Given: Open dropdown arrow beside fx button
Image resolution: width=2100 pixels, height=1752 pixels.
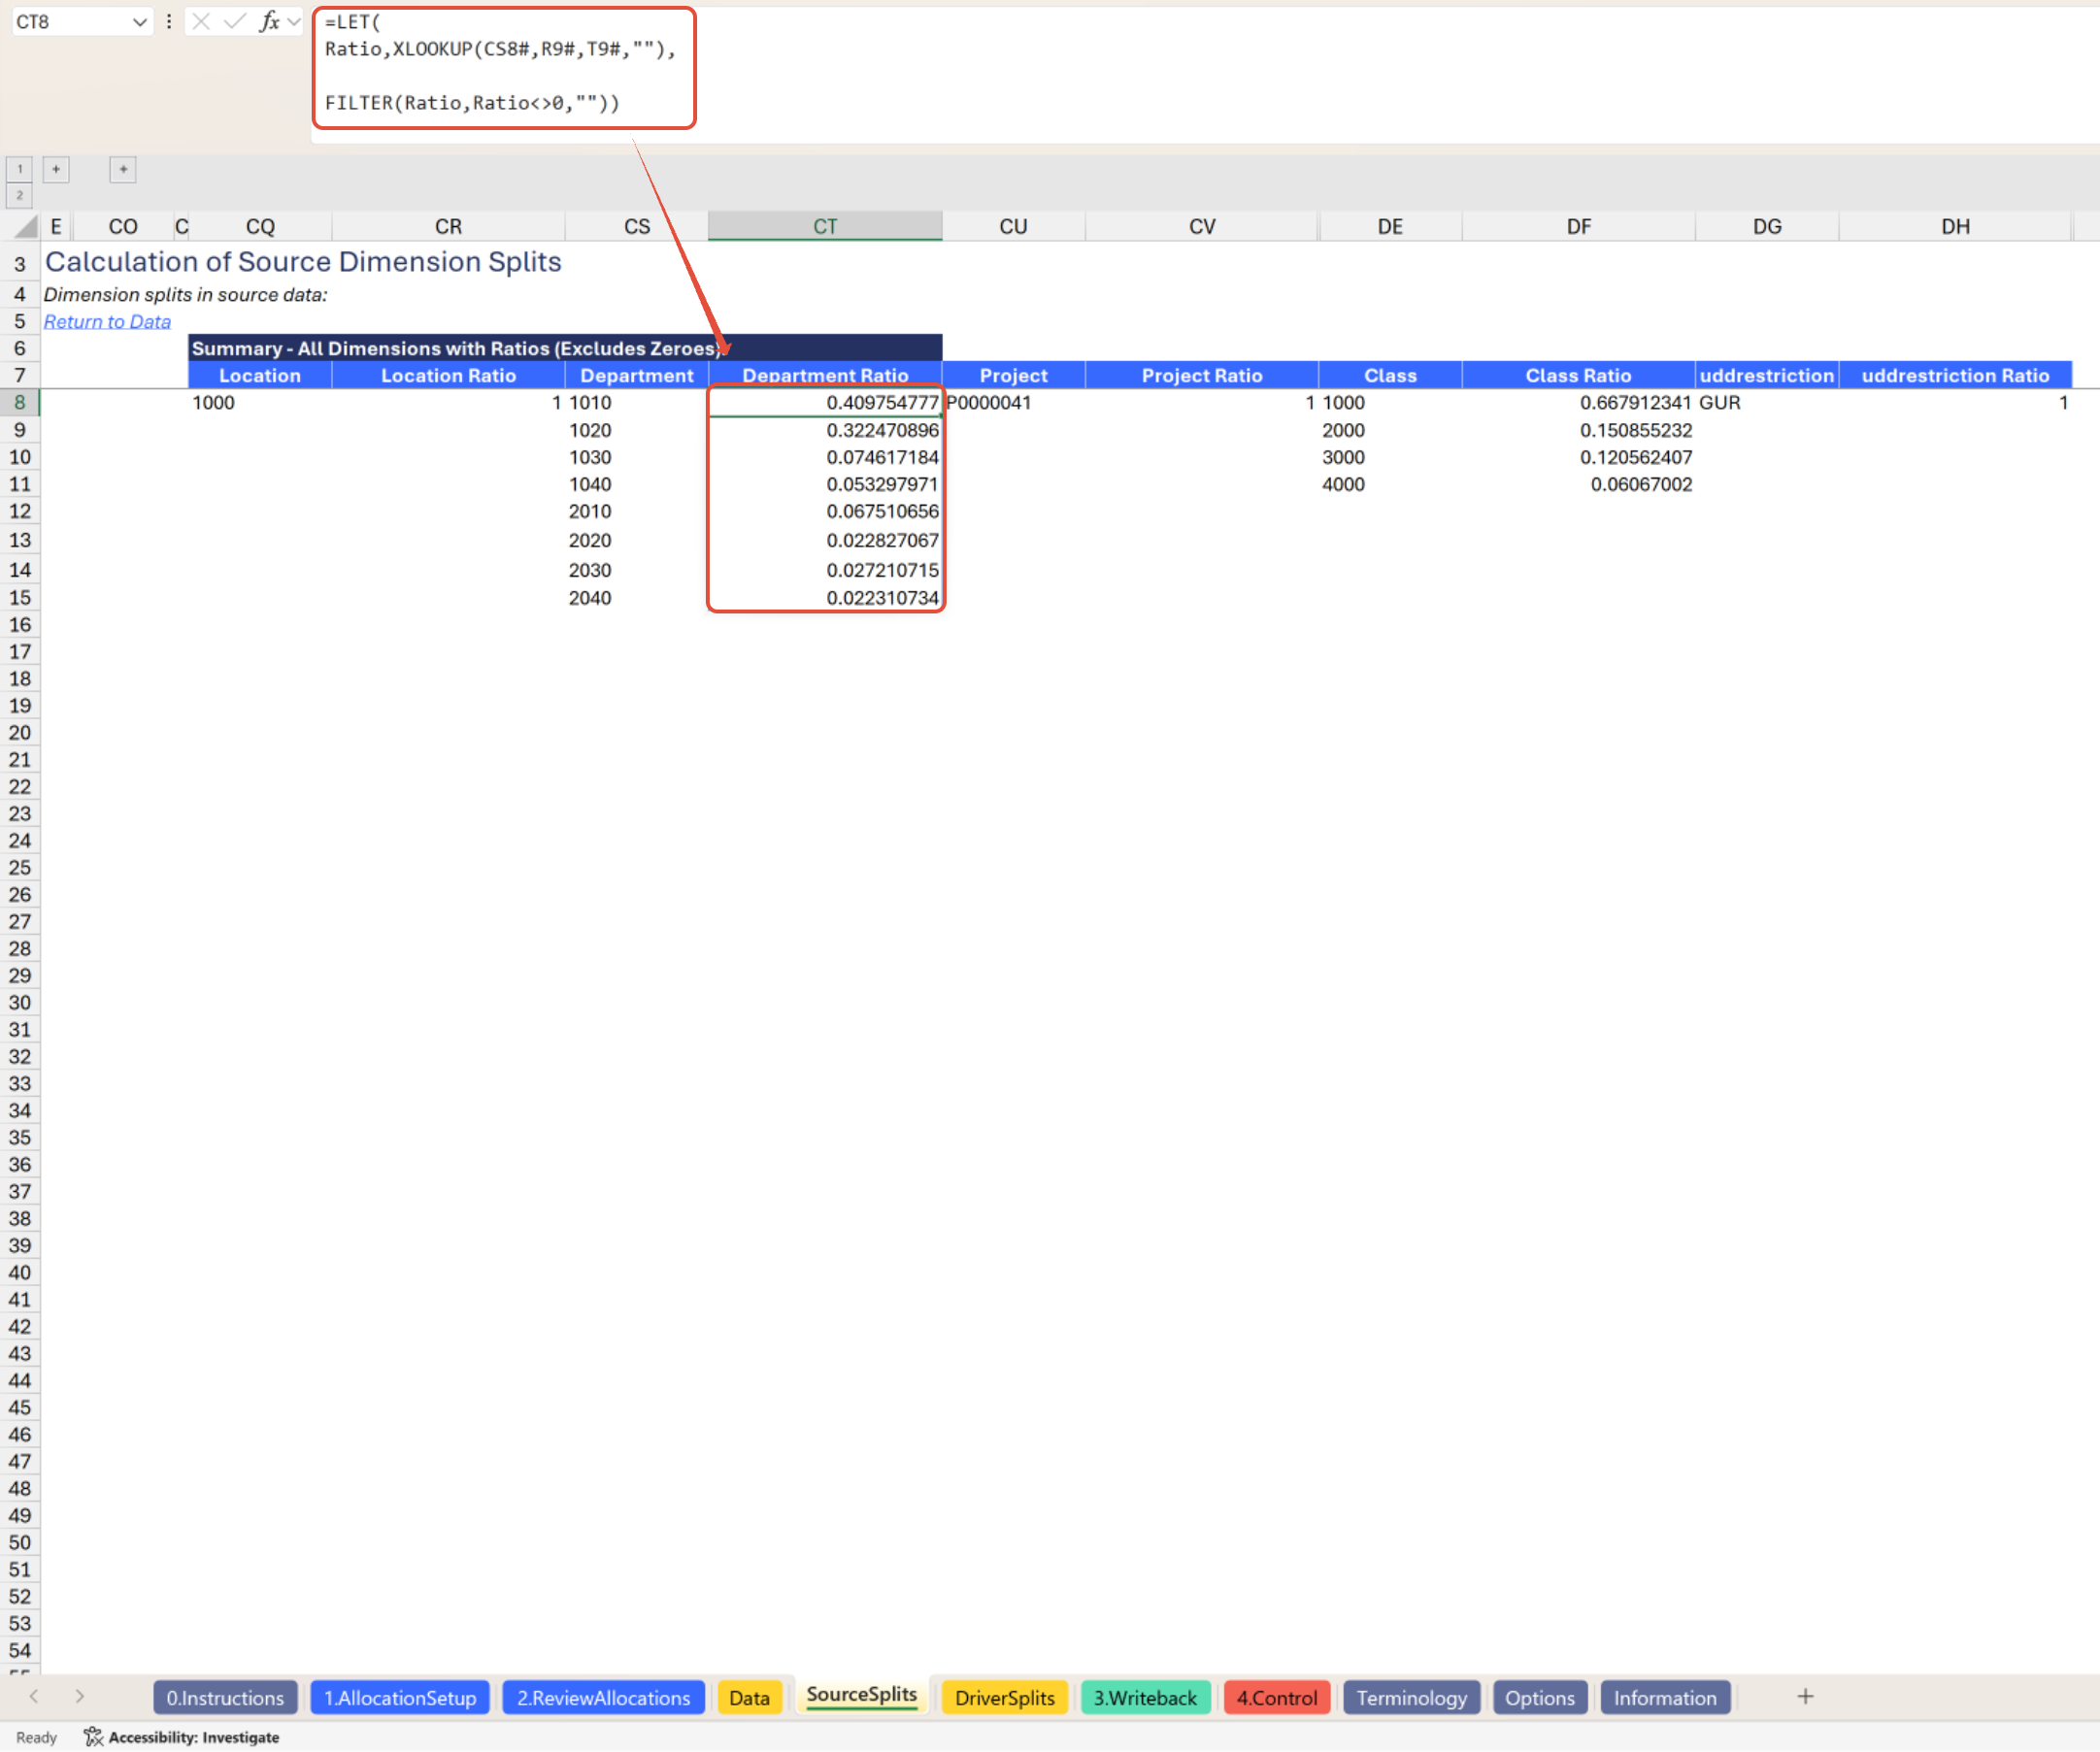Looking at the screenshot, I should [x=293, y=21].
